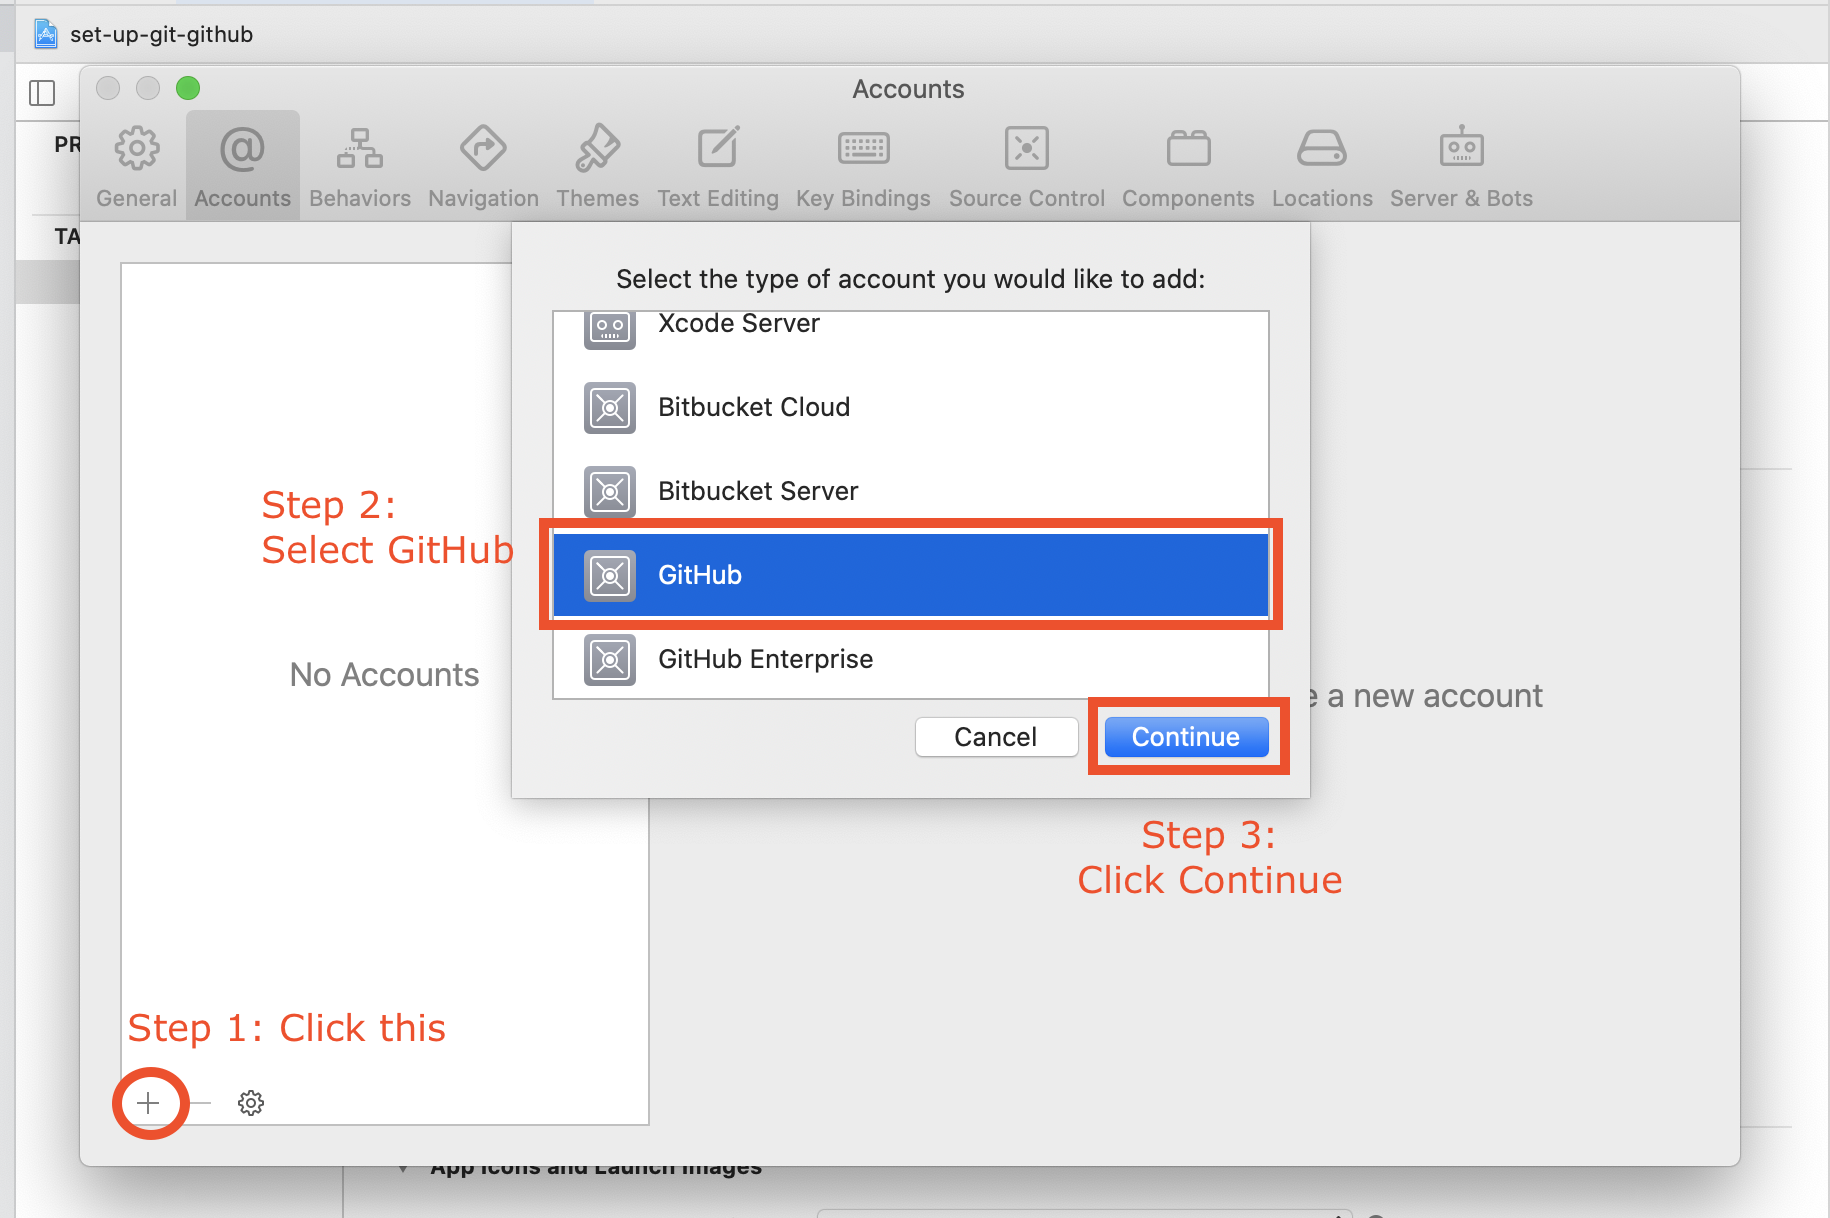Click the Bitbucket Cloud row icon
1830x1218 pixels.
(x=610, y=408)
